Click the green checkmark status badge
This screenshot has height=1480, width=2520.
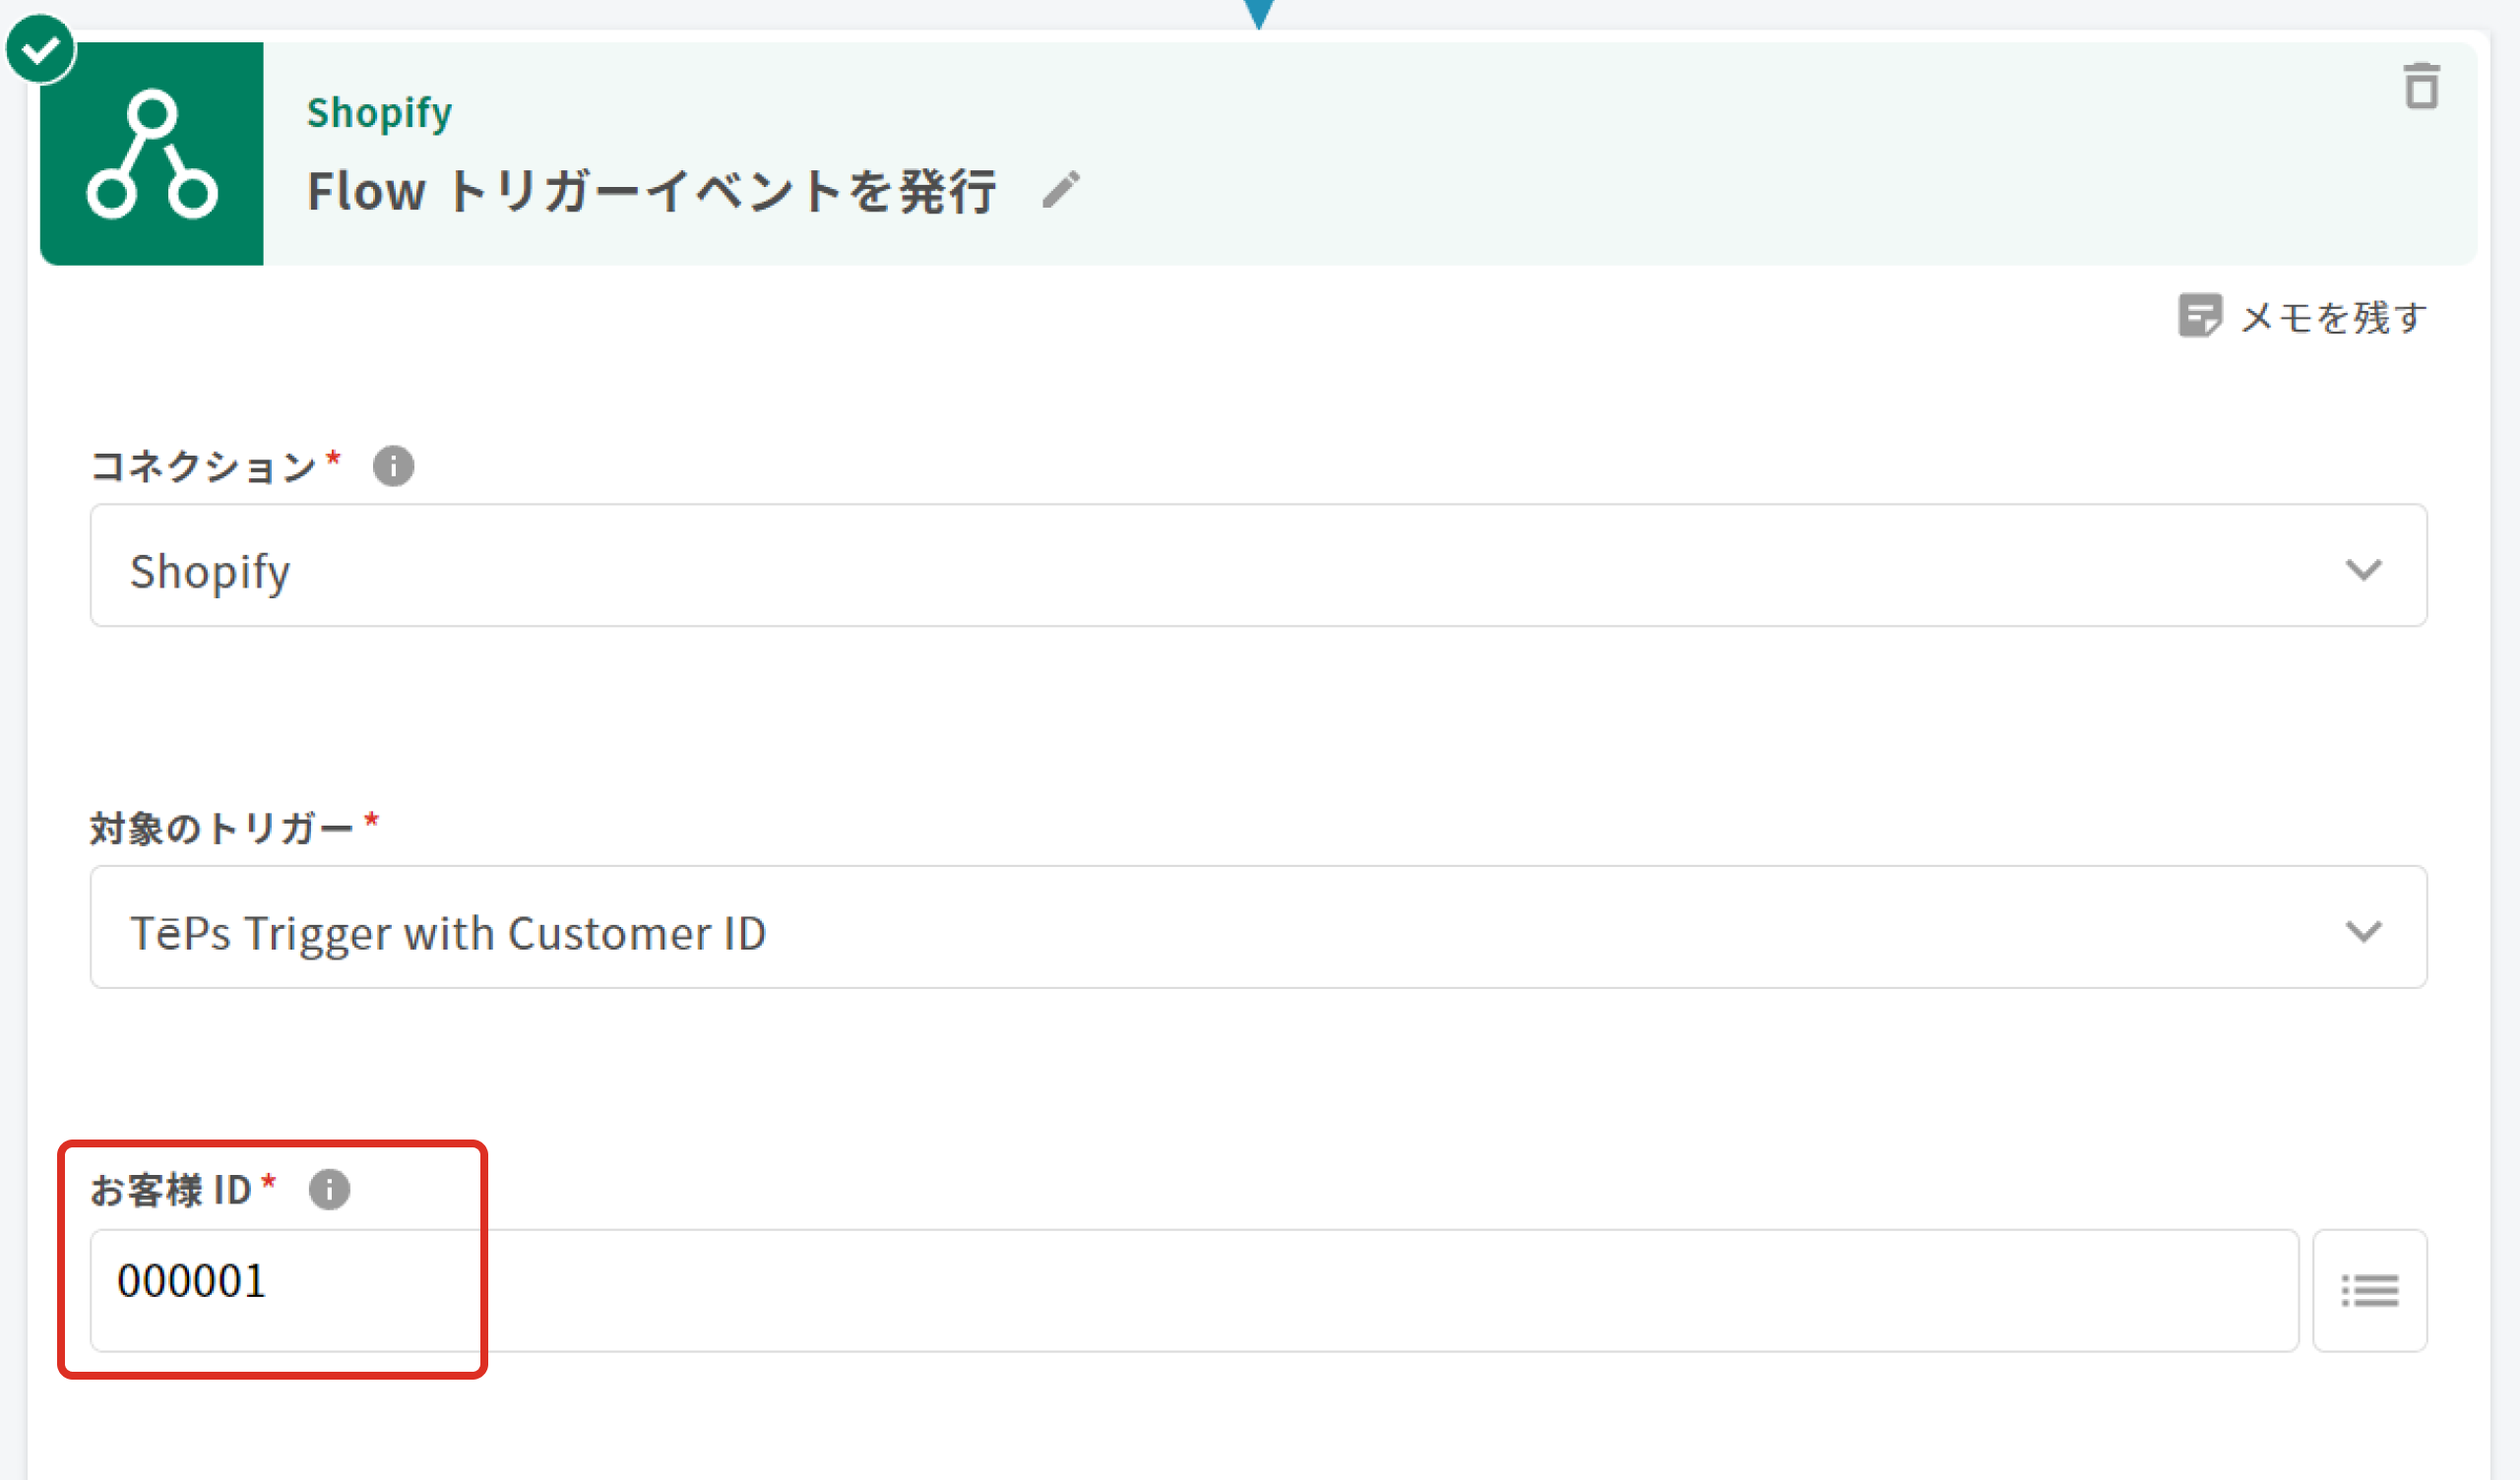point(40,49)
